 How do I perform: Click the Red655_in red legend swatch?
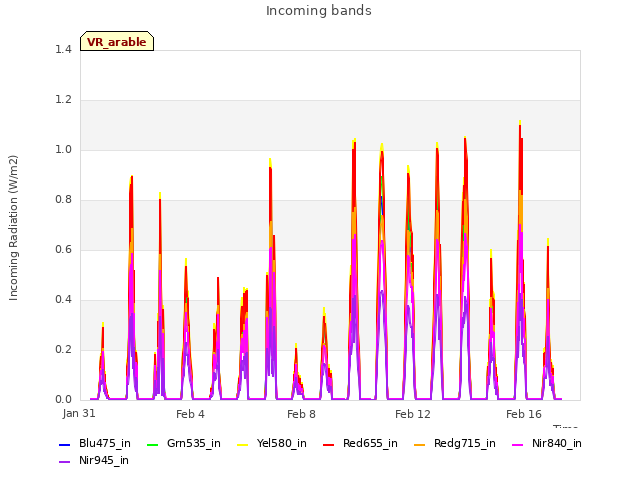tap(329, 444)
